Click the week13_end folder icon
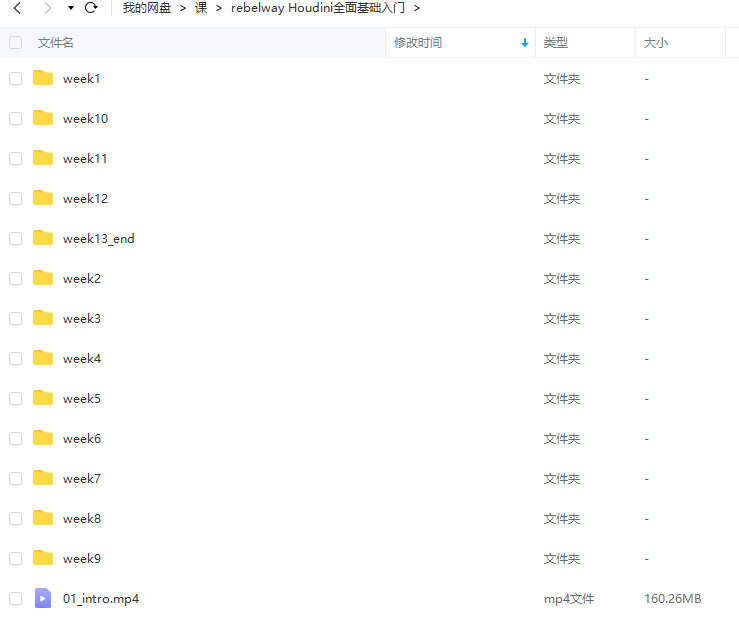The height and width of the screenshot is (625, 739). tap(43, 238)
